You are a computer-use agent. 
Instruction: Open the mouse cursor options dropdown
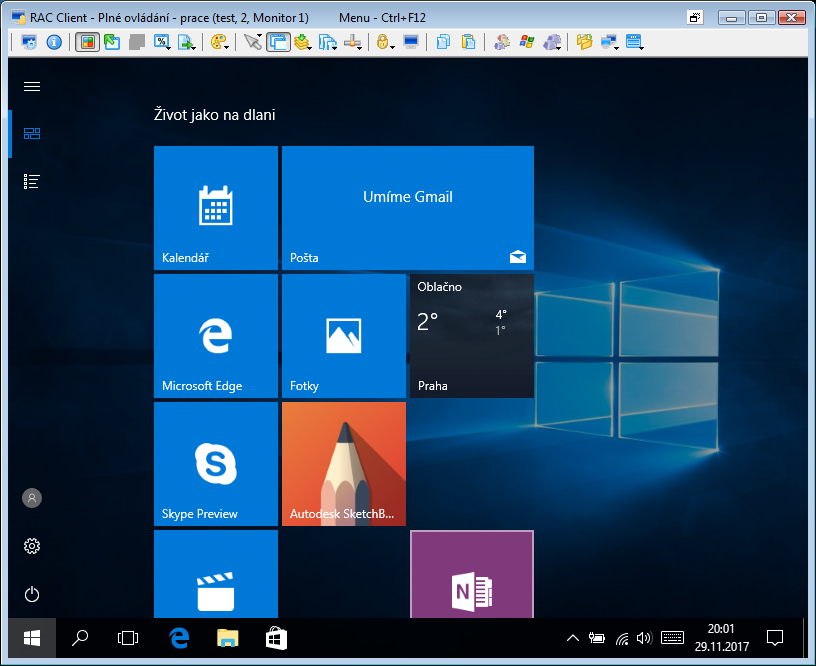pyautogui.click(x=253, y=42)
